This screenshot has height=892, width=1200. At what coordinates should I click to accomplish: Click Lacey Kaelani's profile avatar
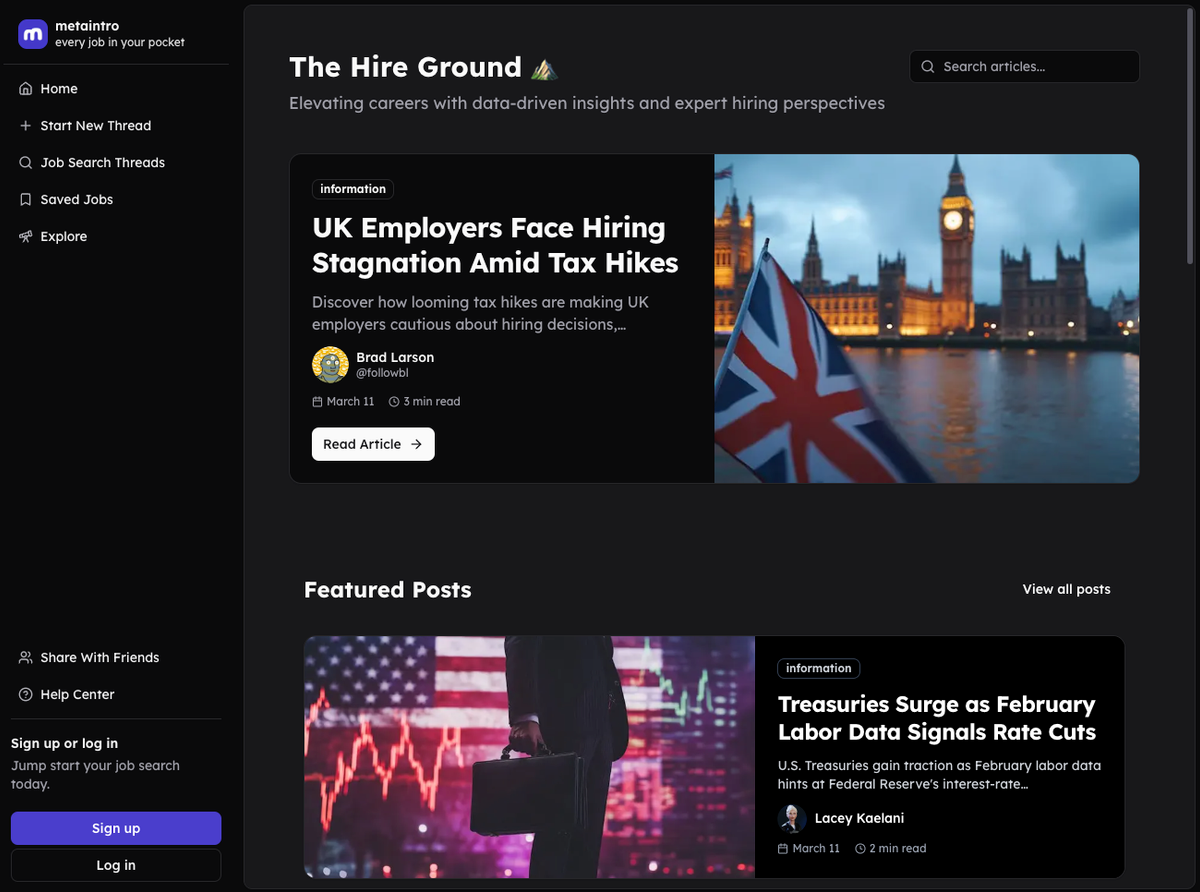click(x=792, y=818)
